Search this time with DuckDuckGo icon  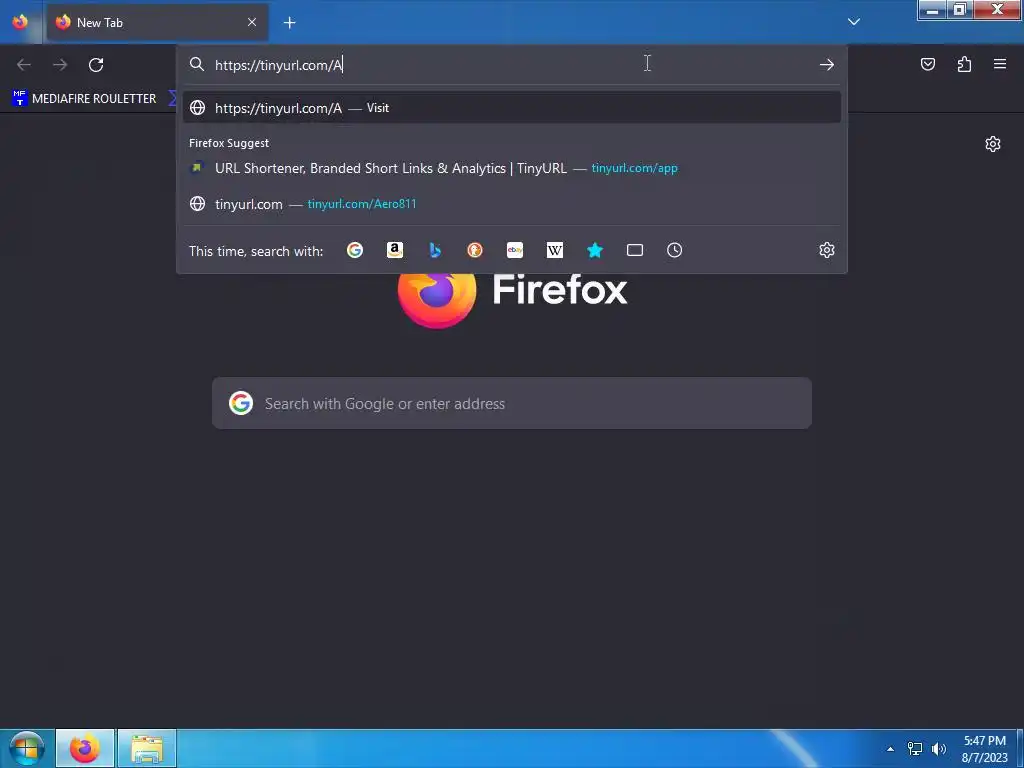pyautogui.click(x=475, y=250)
